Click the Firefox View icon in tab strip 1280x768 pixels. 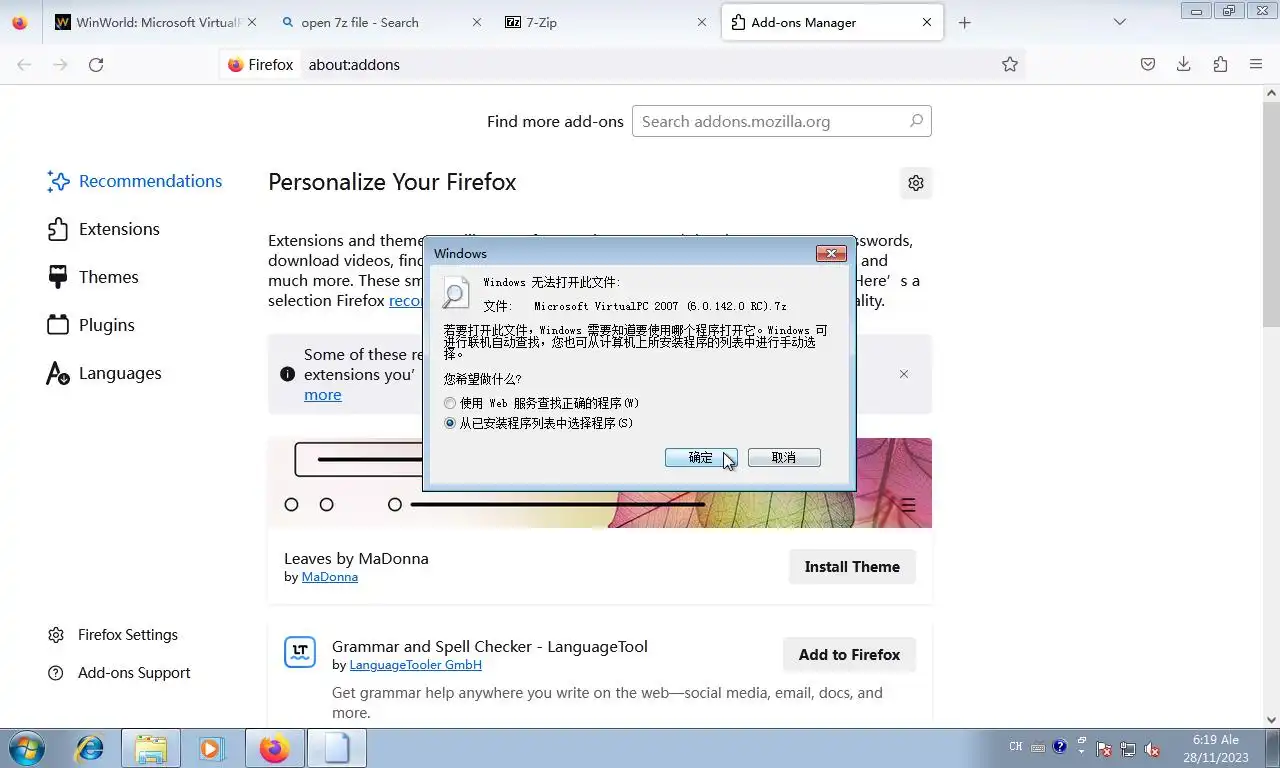click(20, 22)
